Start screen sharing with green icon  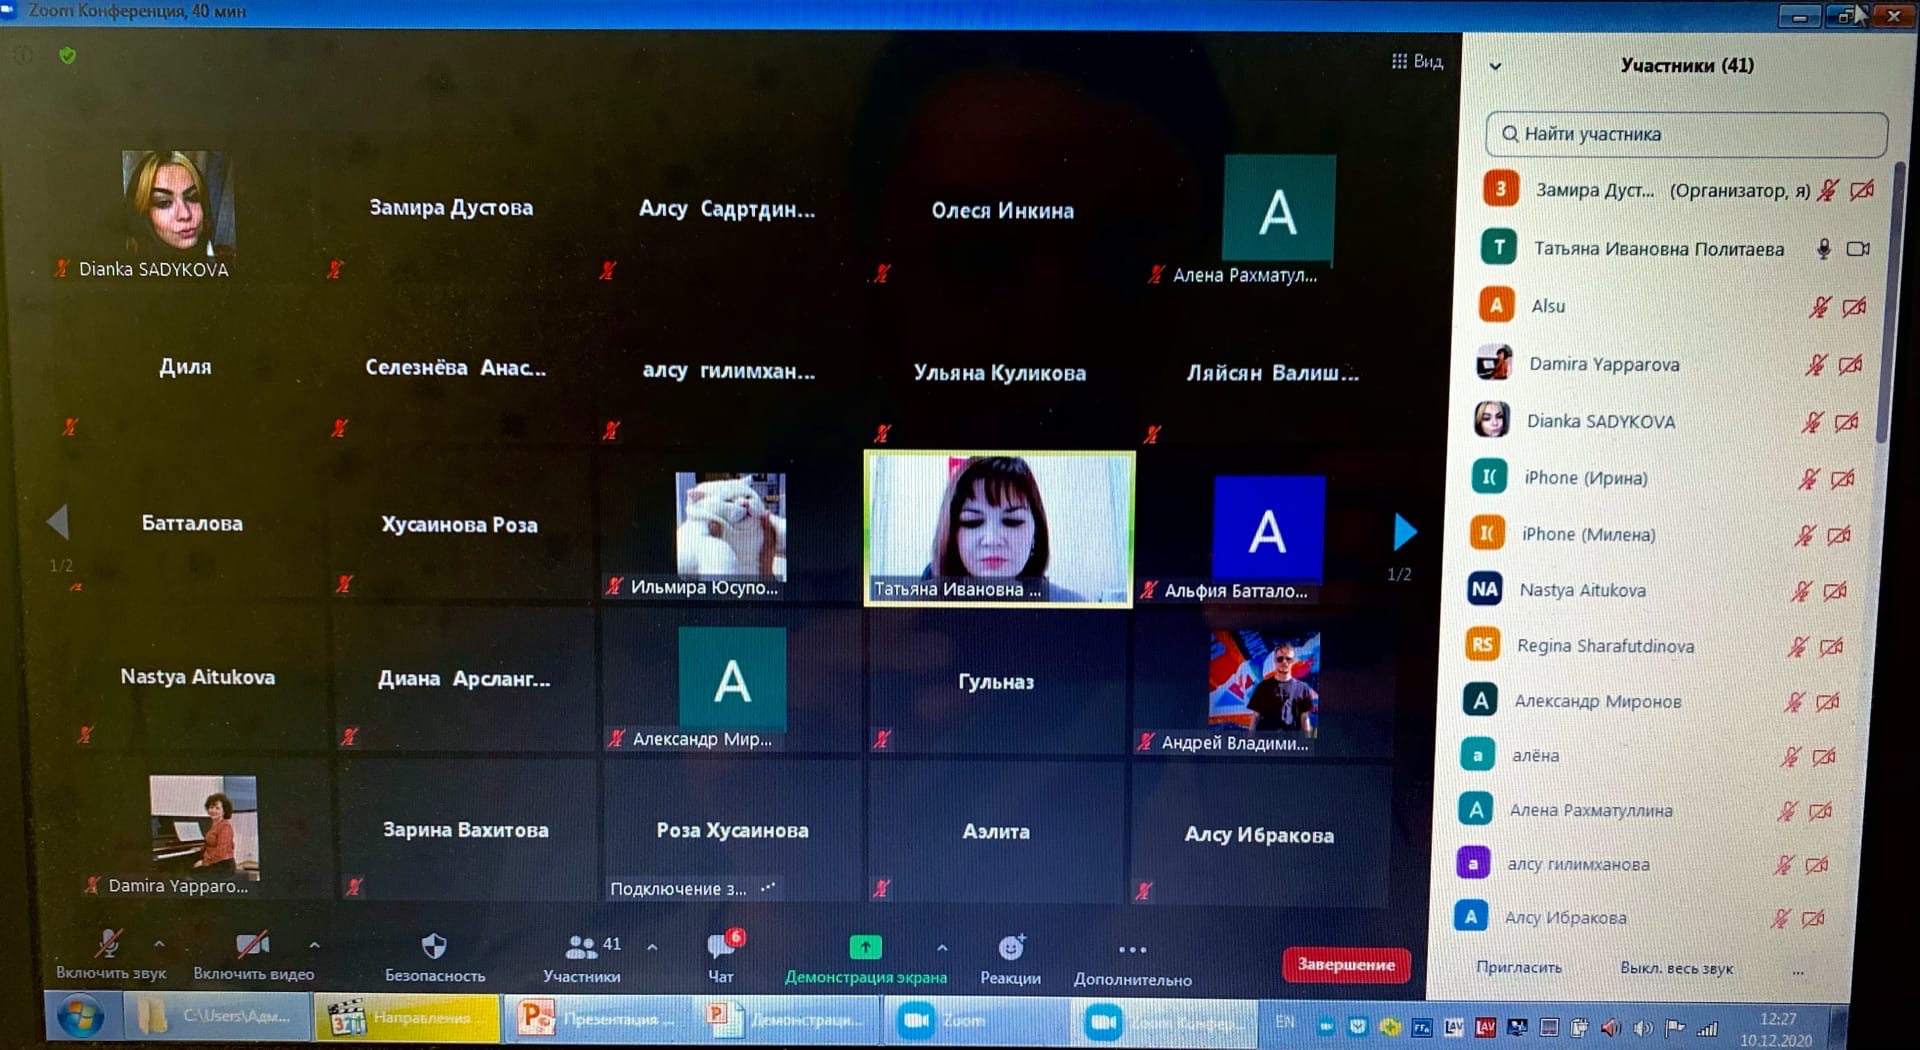pyautogui.click(x=865, y=946)
